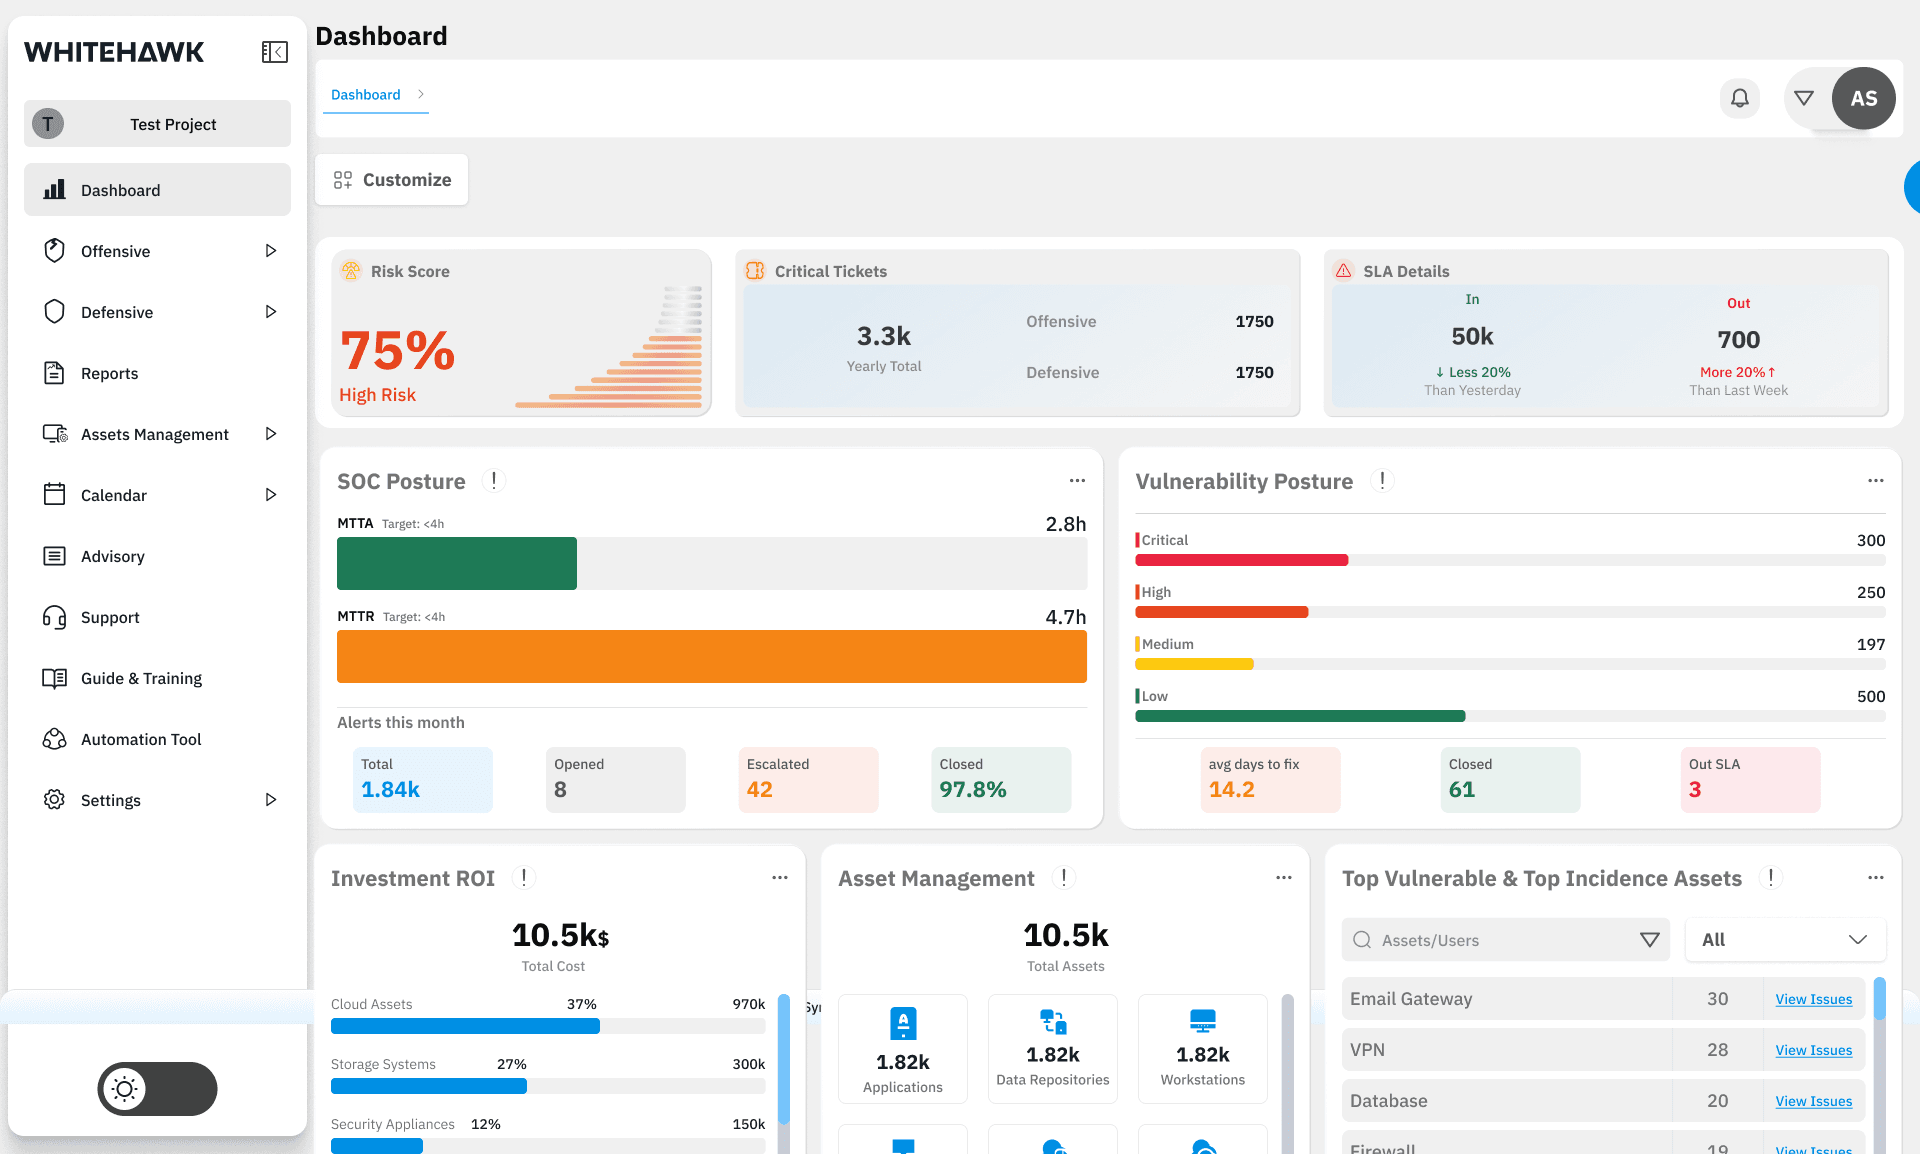The height and width of the screenshot is (1154, 1920).
Task: Click the Workstations asset card
Action: click(x=1203, y=1049)
